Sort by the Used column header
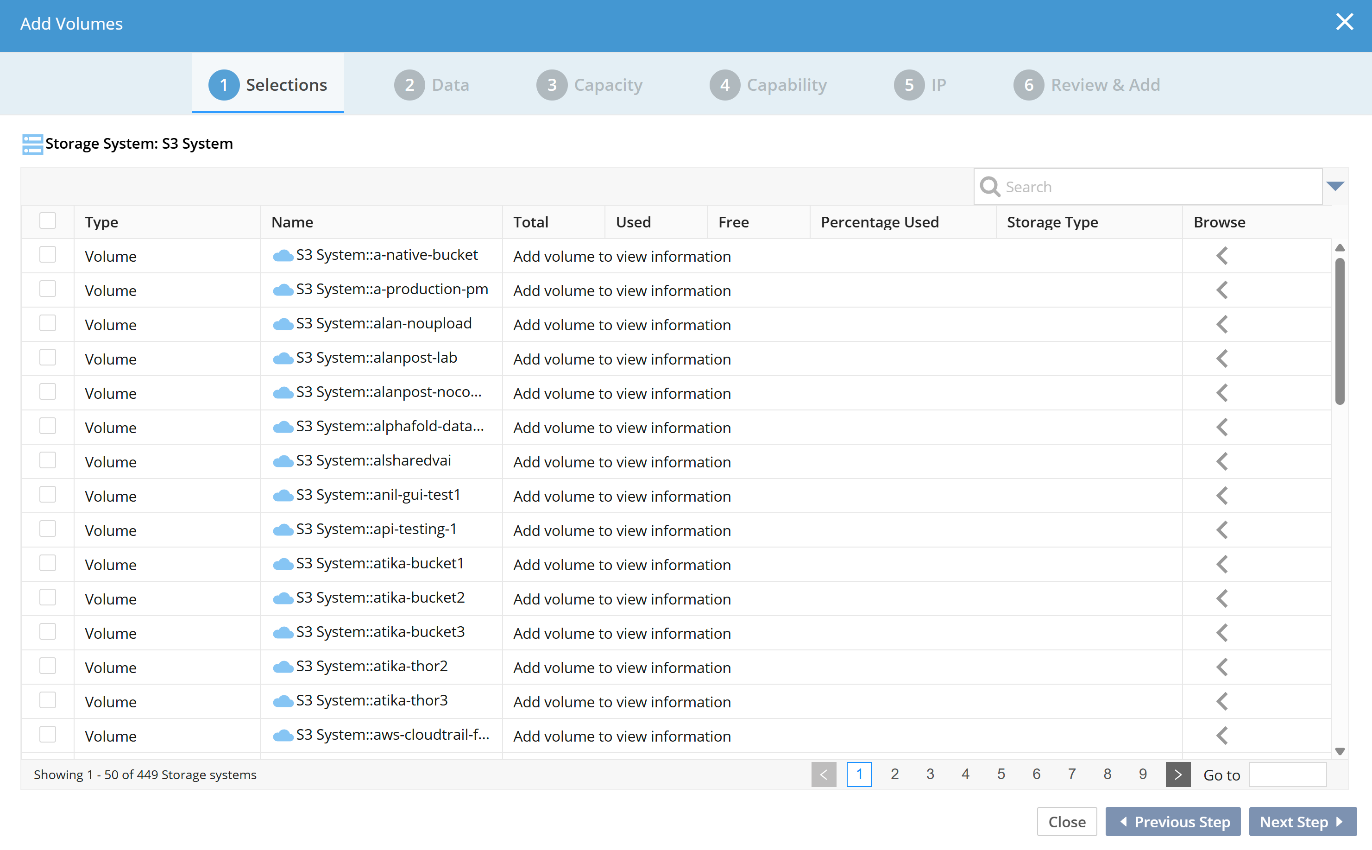Screen dimensions: 1372x850 click(x=656, y=222)
